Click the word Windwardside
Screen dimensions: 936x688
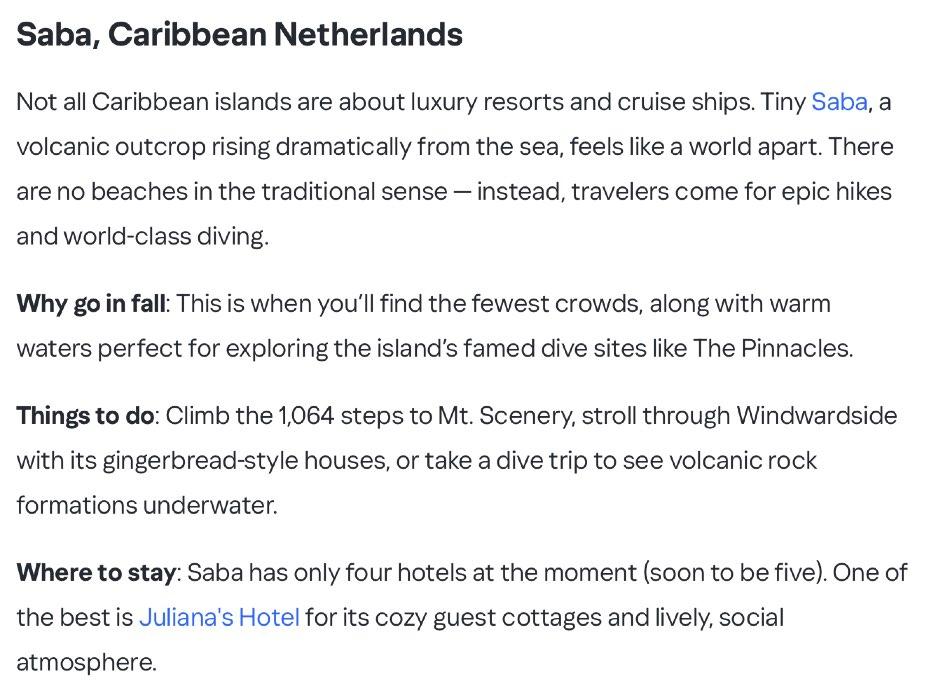click(x=816, y=416)
